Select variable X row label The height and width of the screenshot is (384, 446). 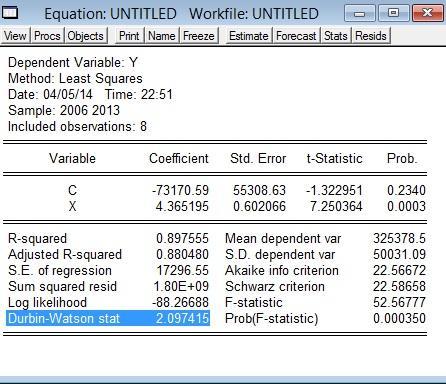click(72, 206)
